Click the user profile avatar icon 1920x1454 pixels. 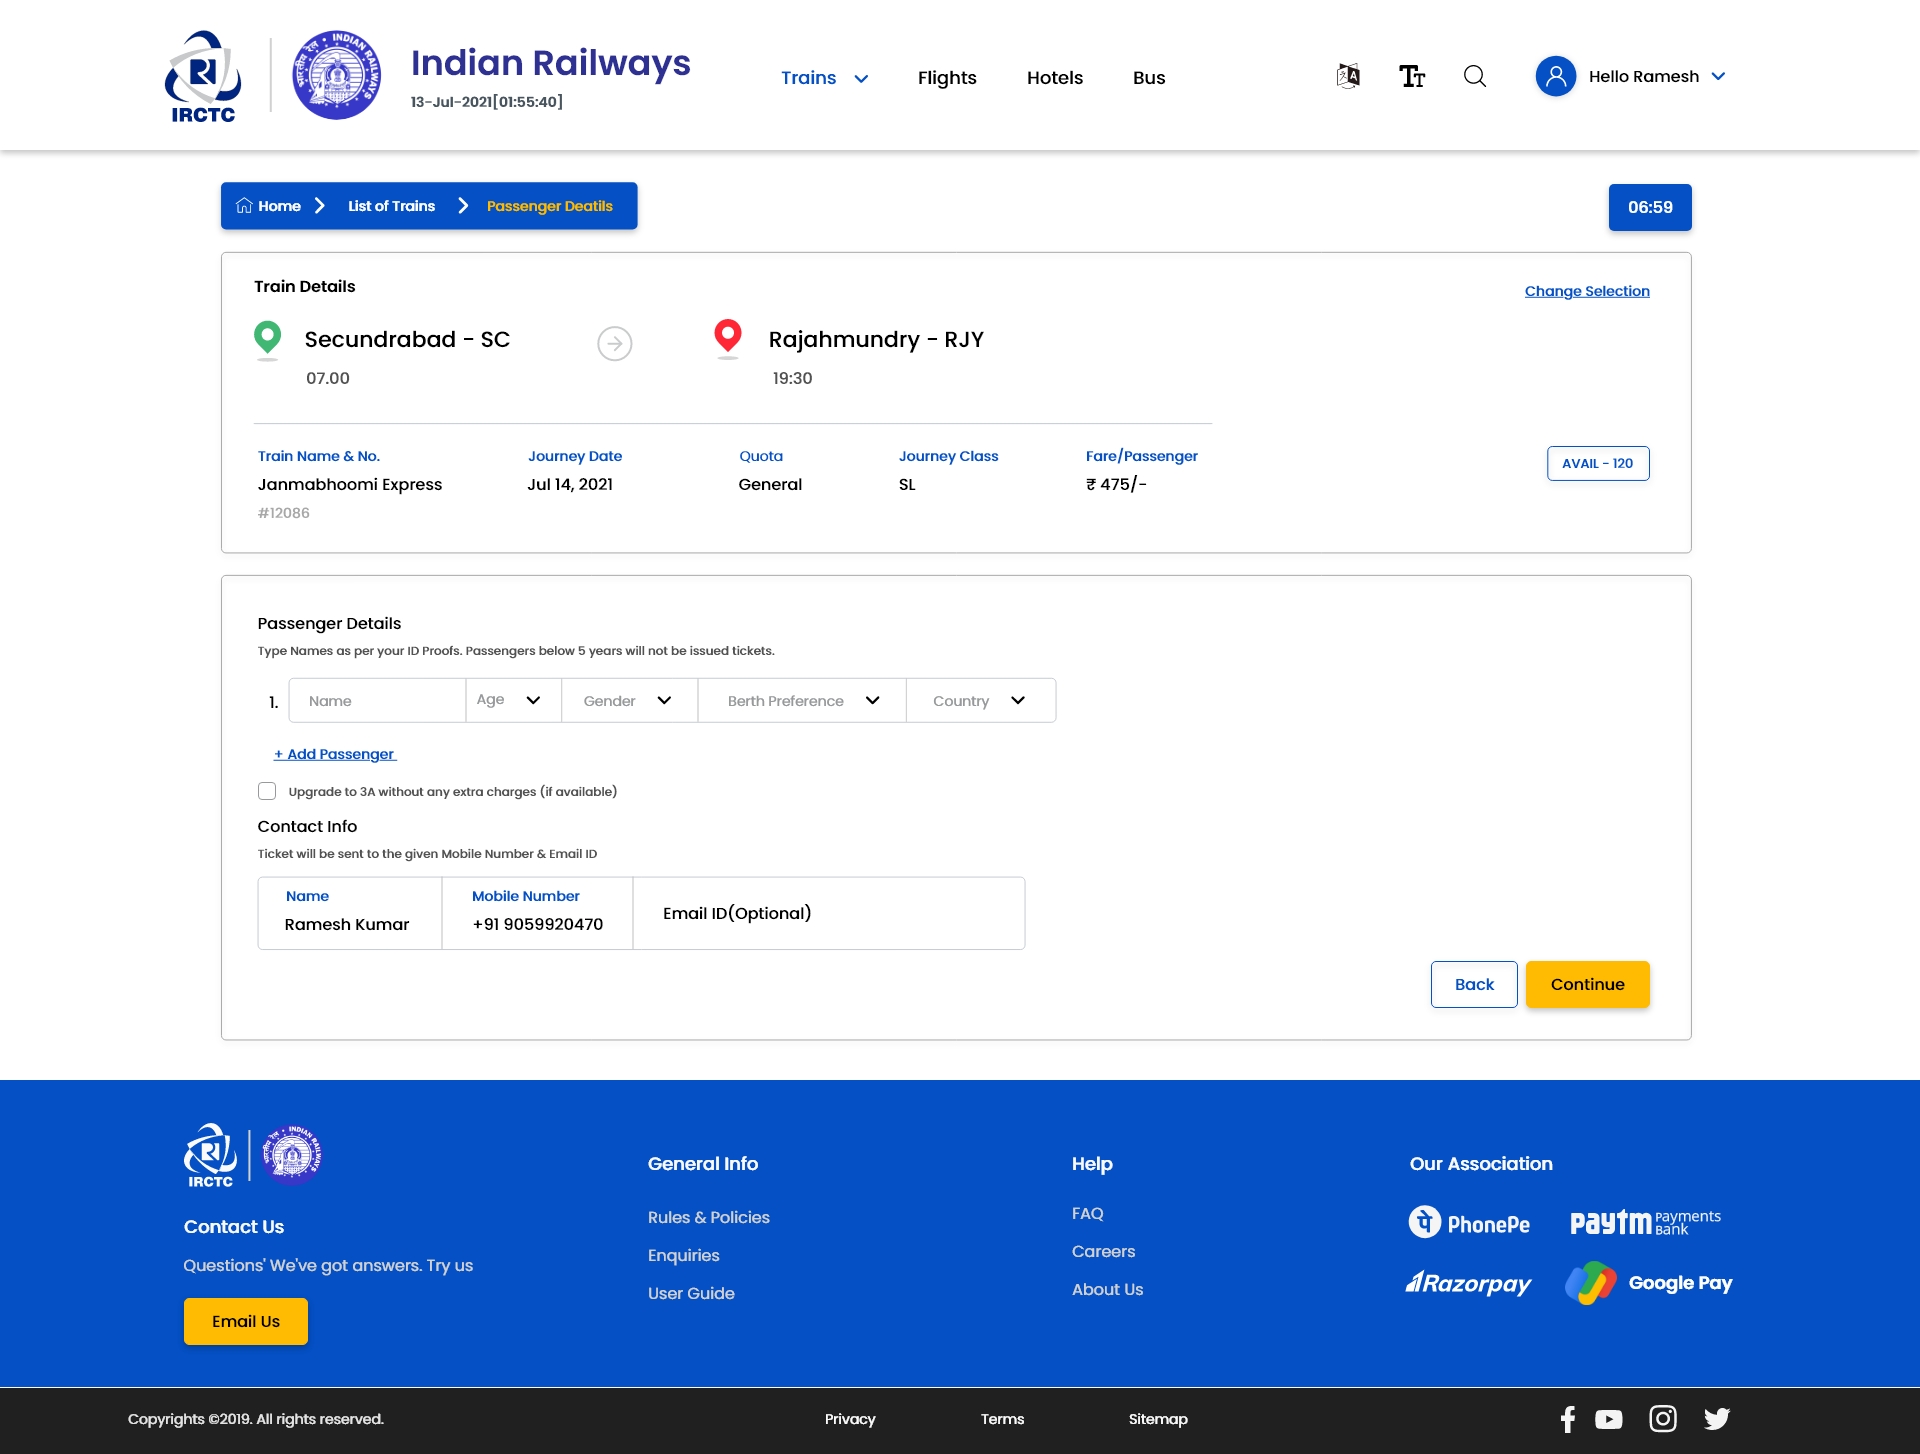tap(1556, 76)
